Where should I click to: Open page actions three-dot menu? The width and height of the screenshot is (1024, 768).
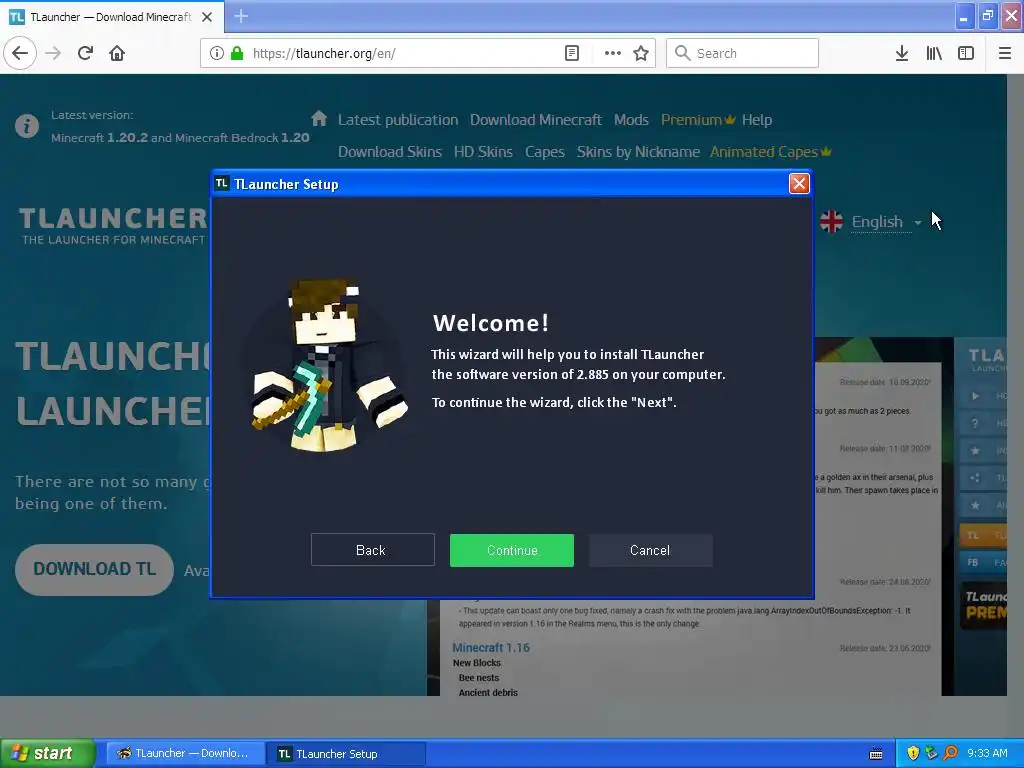[612, 53]
